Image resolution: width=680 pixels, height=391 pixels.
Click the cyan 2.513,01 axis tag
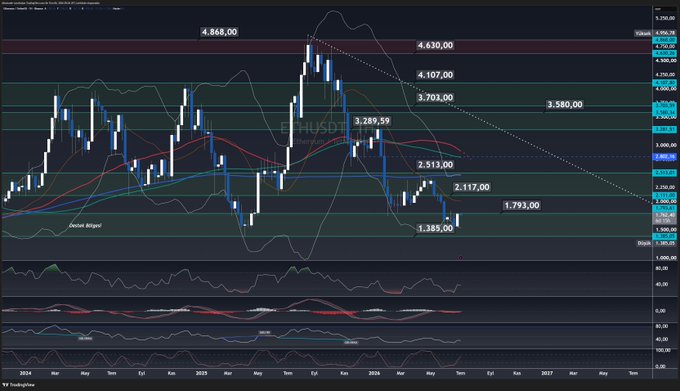click(x=665, y=173)
